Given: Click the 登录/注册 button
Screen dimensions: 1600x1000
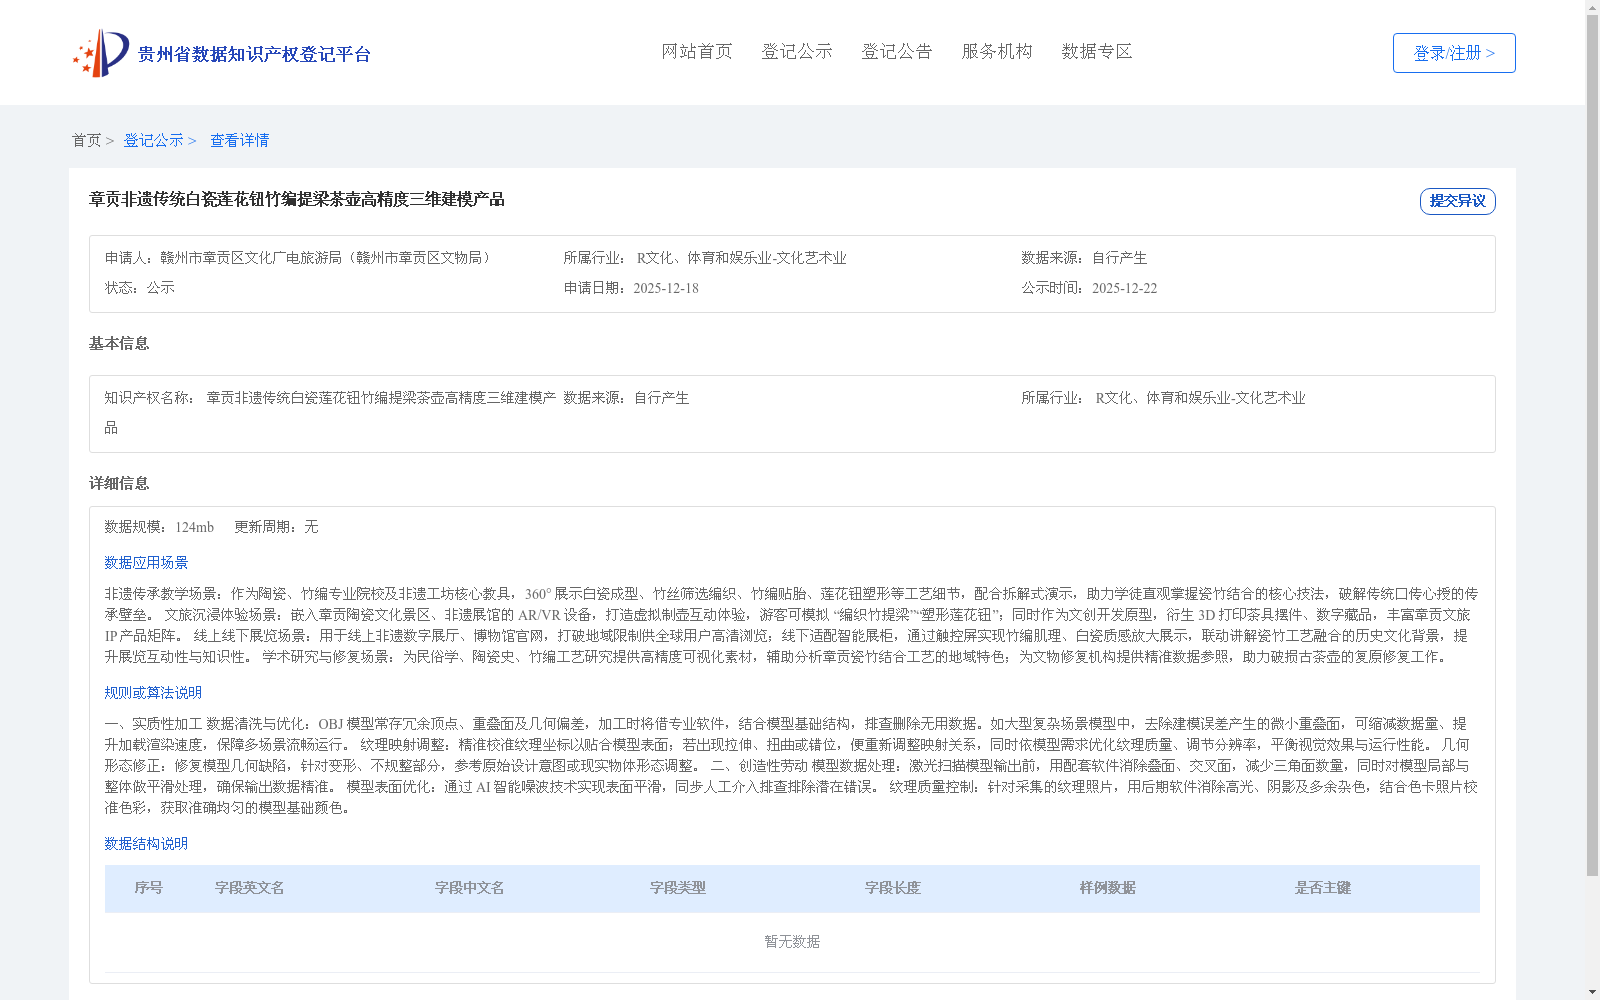Looking at the screenshot, I should pyautogui.click(x=1454, y=53).
